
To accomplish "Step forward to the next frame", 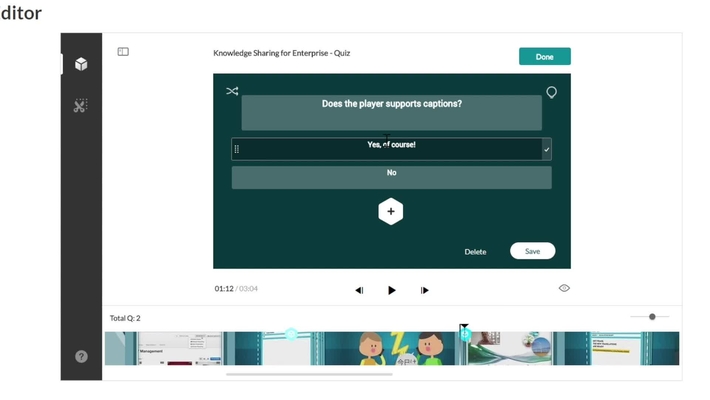I will click(x=424, y=290).
